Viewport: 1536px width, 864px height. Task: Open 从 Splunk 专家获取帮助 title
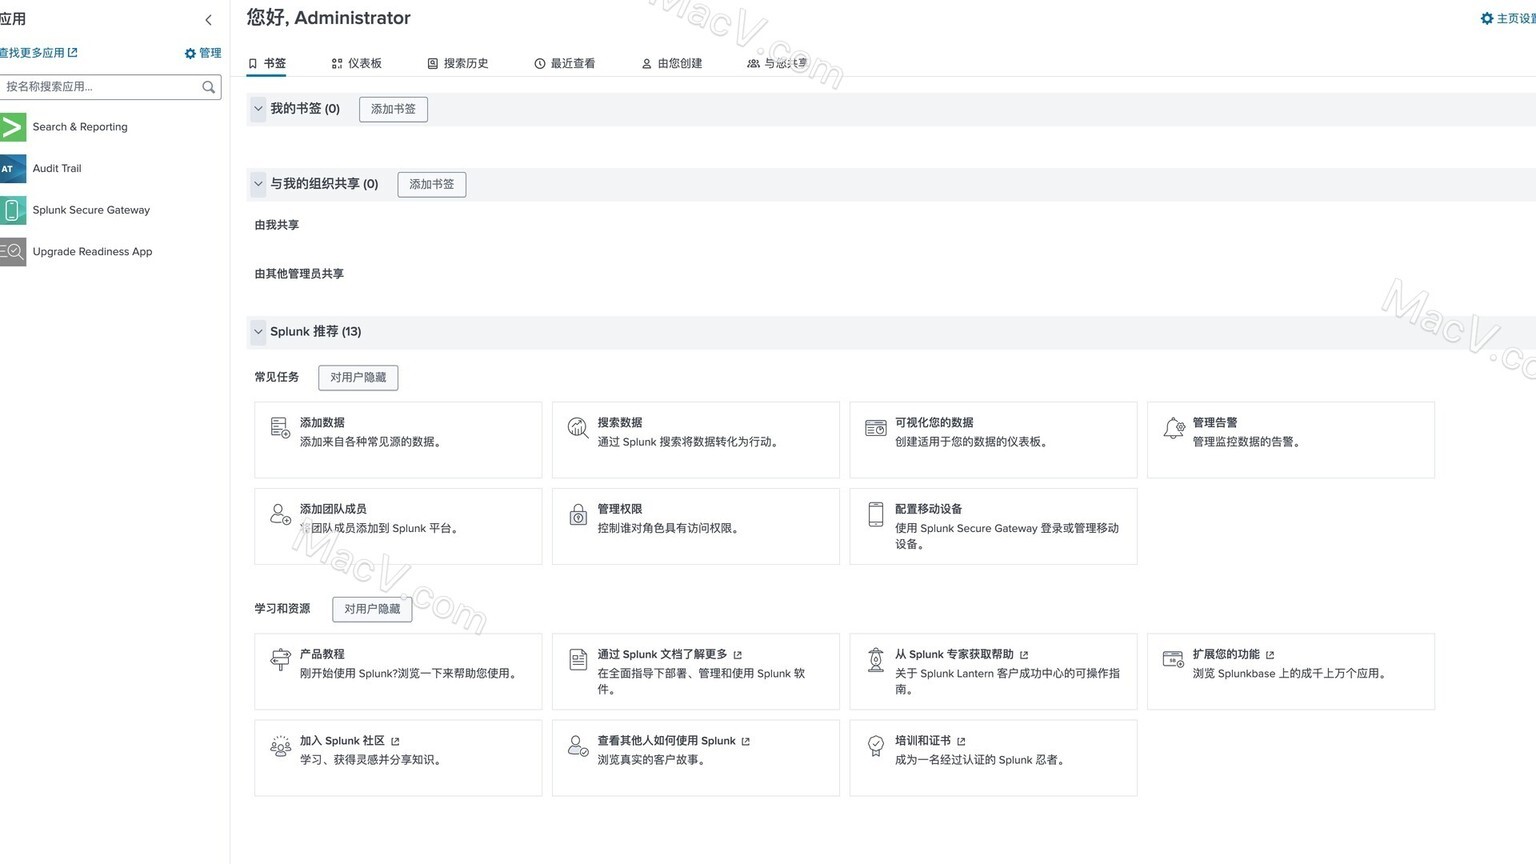(x=954, y=654)
